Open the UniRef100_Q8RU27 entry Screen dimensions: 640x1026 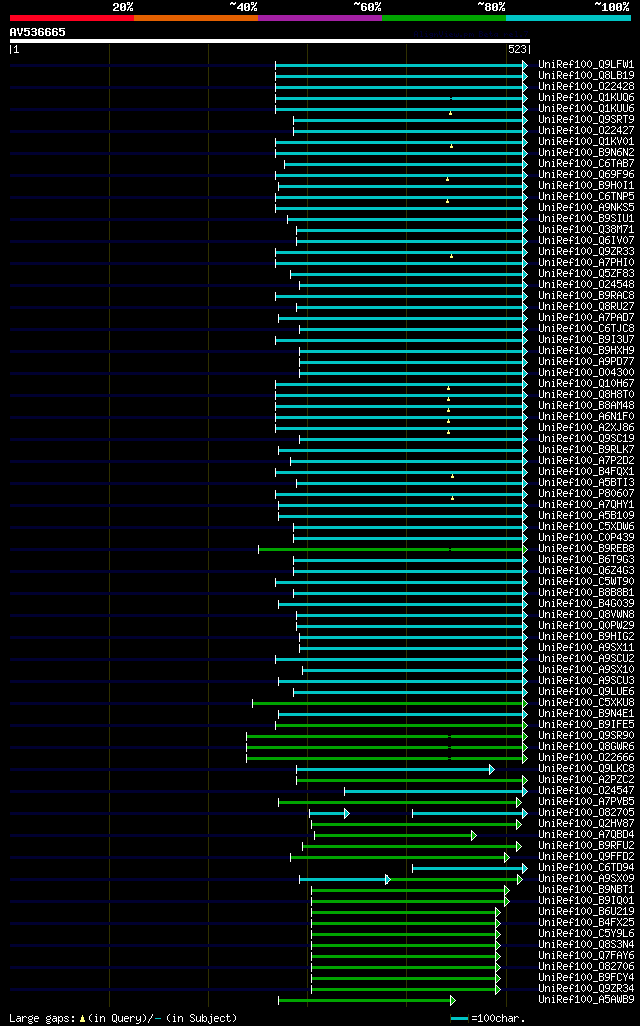coord(586,306)
